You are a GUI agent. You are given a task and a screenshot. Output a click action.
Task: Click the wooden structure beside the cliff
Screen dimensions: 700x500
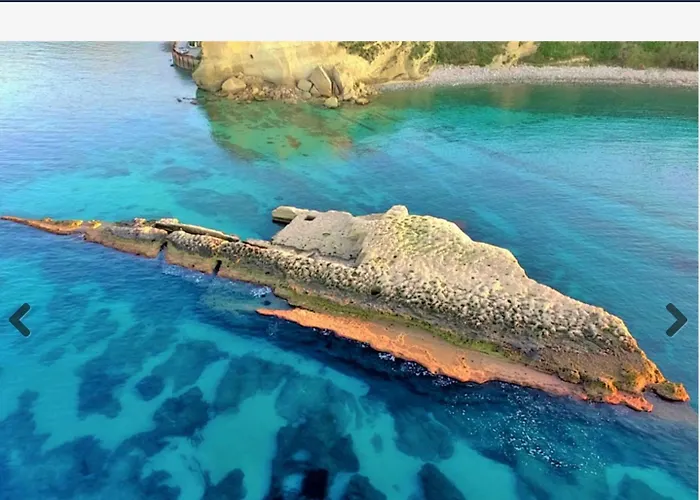pos(186,55)
